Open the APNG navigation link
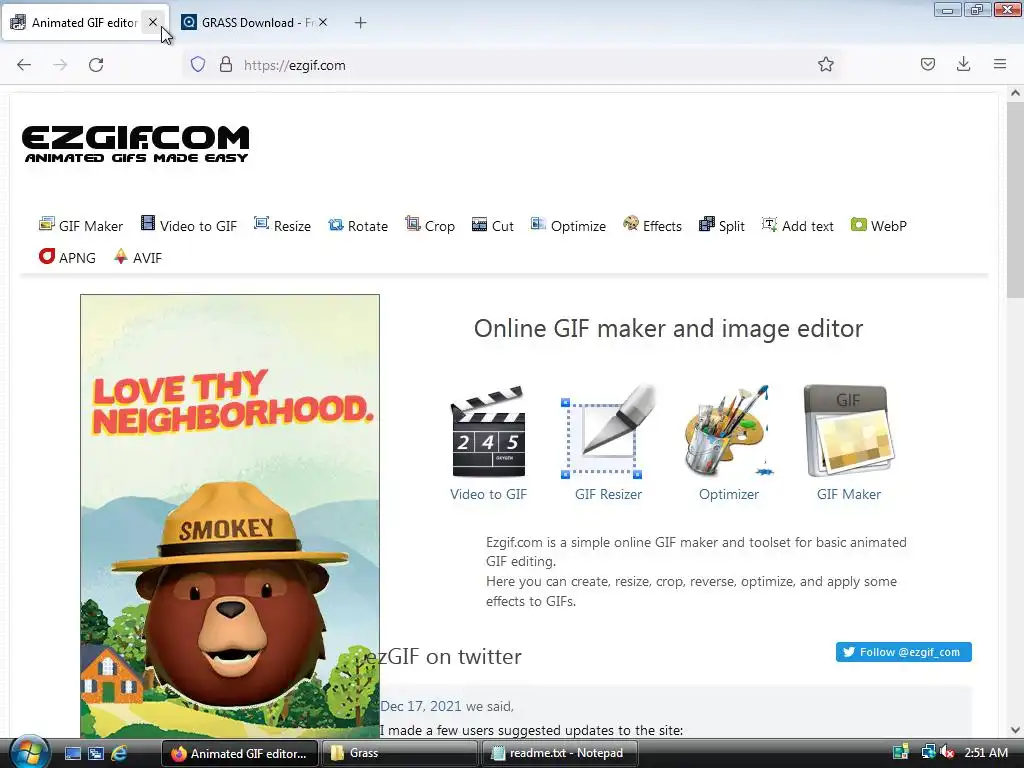Screen dimensions: 1024x768 click(x=67, y=257)
